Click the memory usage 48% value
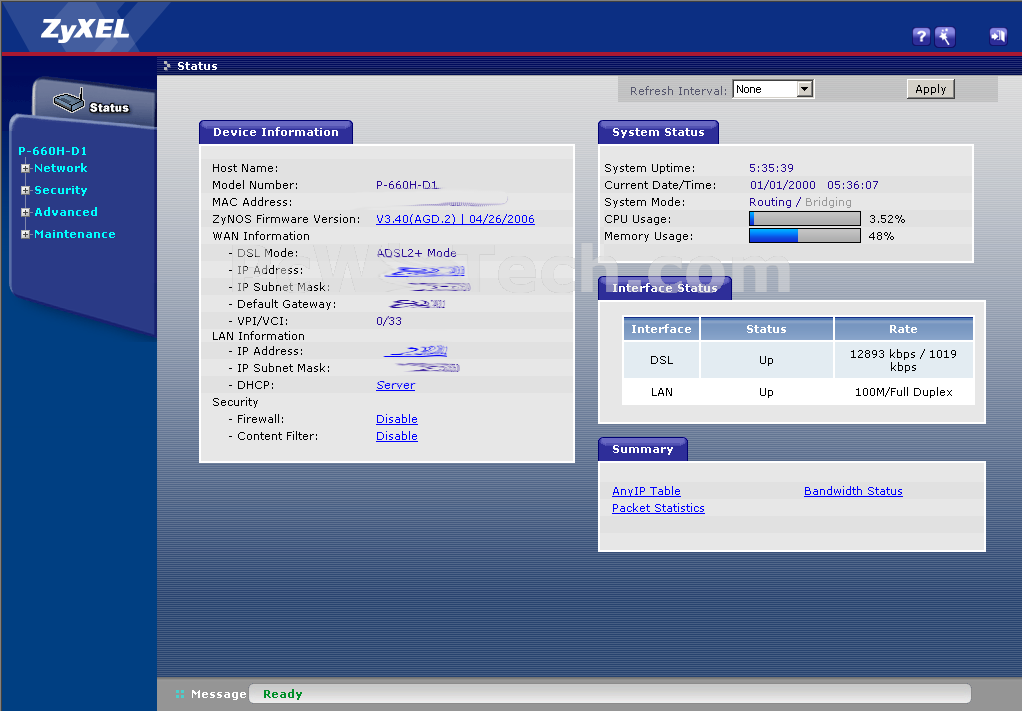This screenshot has width=1022, height=711. point(881,236)
